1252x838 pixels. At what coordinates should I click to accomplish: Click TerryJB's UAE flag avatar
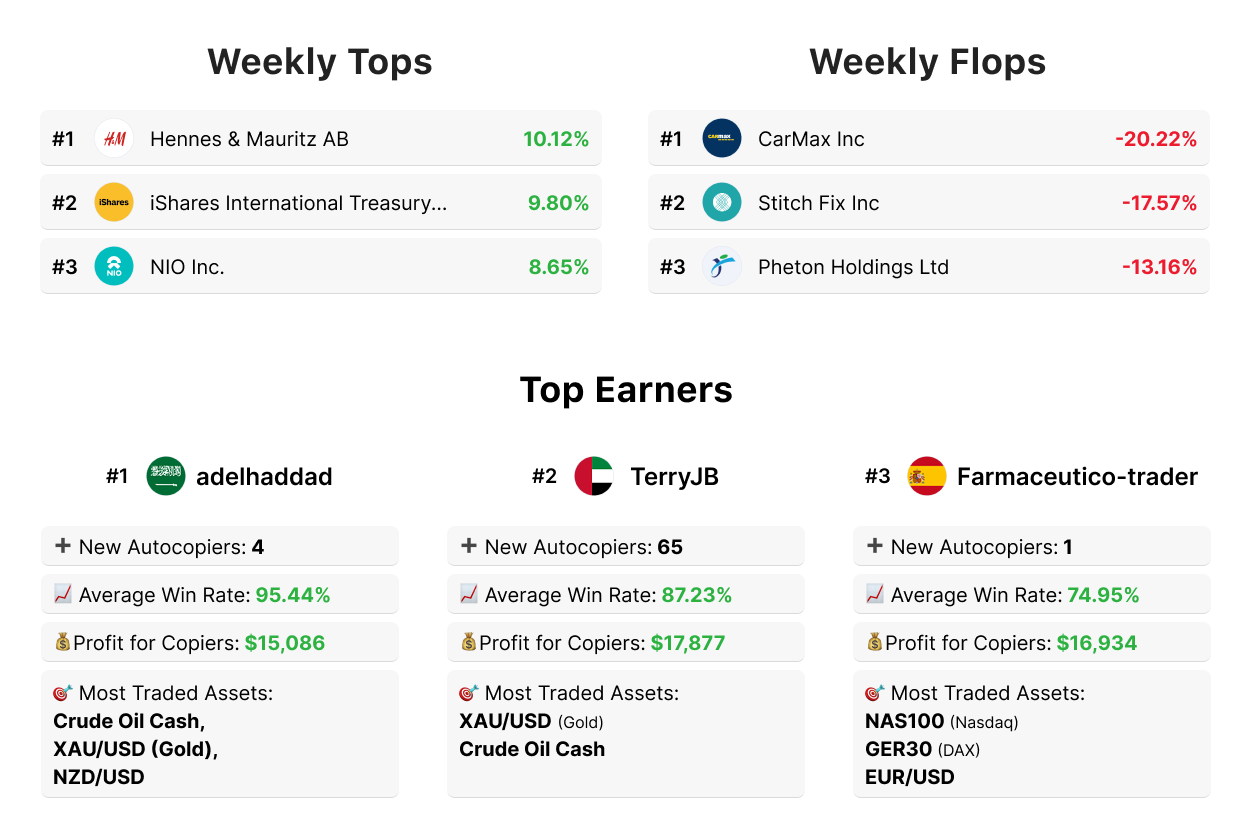point(594,476)
